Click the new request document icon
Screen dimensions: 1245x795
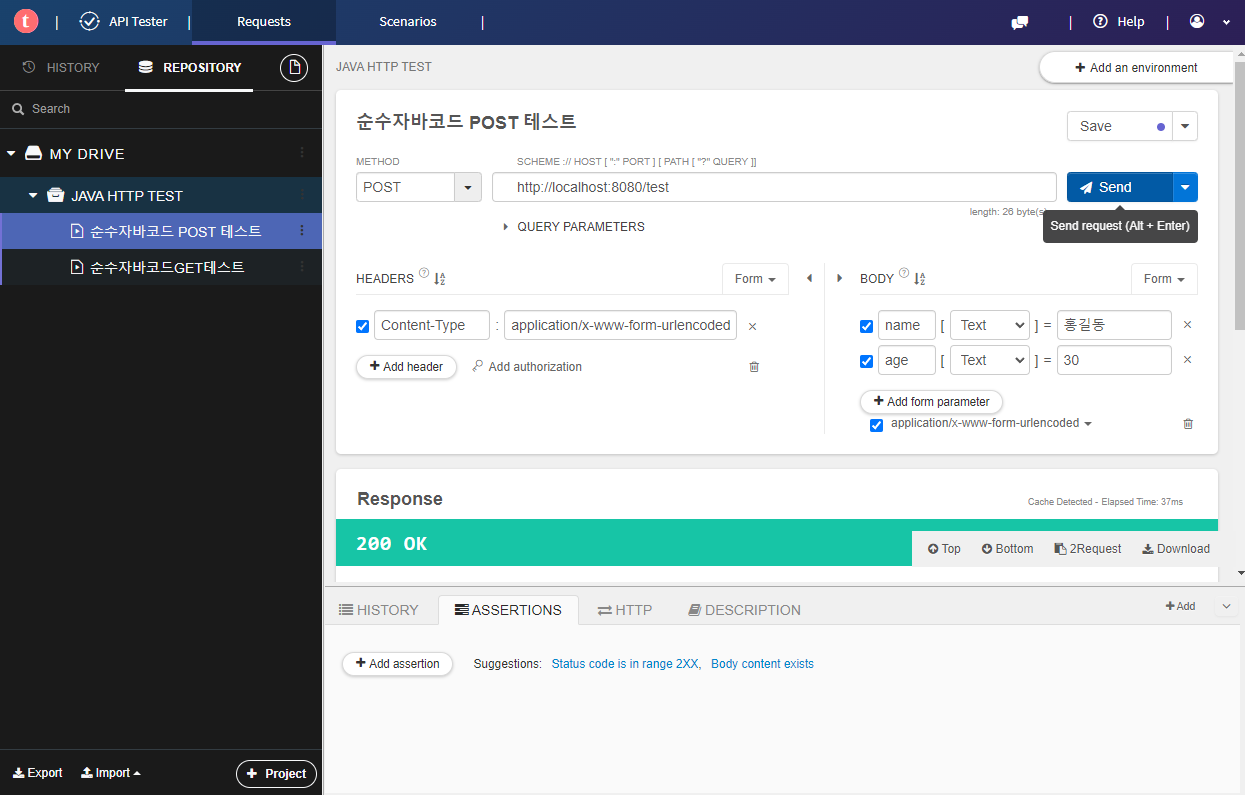(x=293, y=67)
